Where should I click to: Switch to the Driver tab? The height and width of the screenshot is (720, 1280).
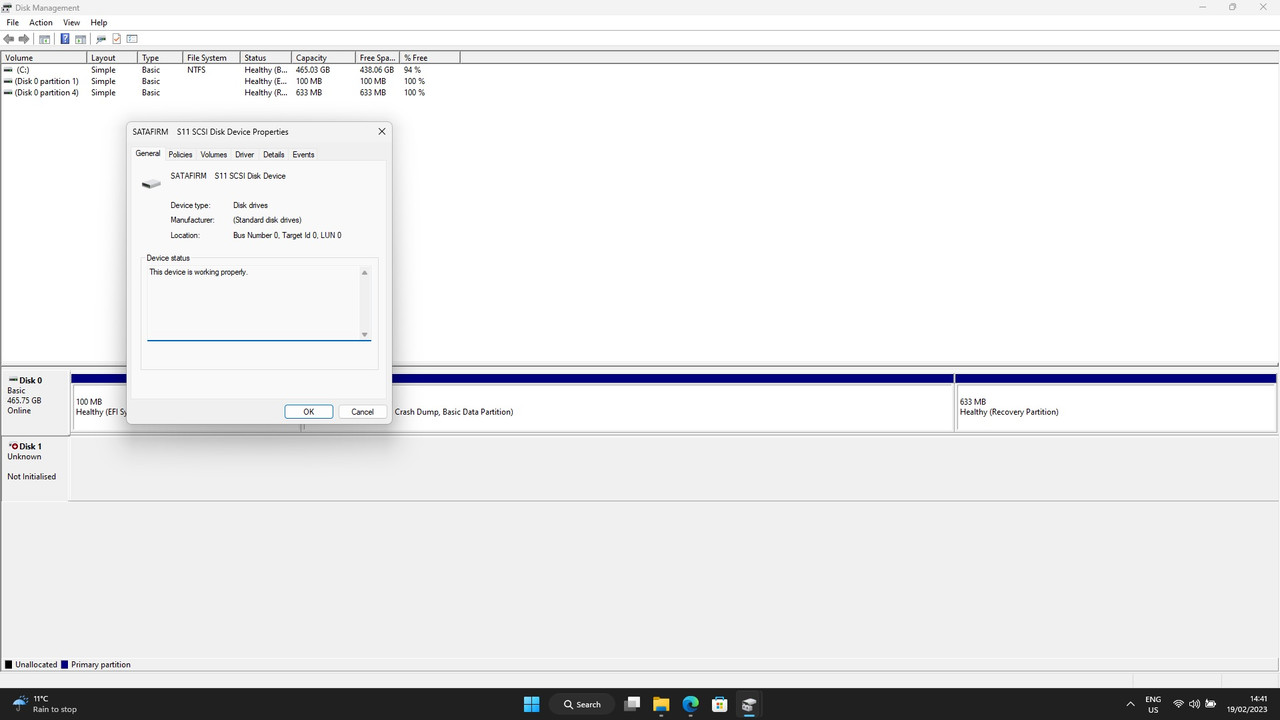point(244,154)
